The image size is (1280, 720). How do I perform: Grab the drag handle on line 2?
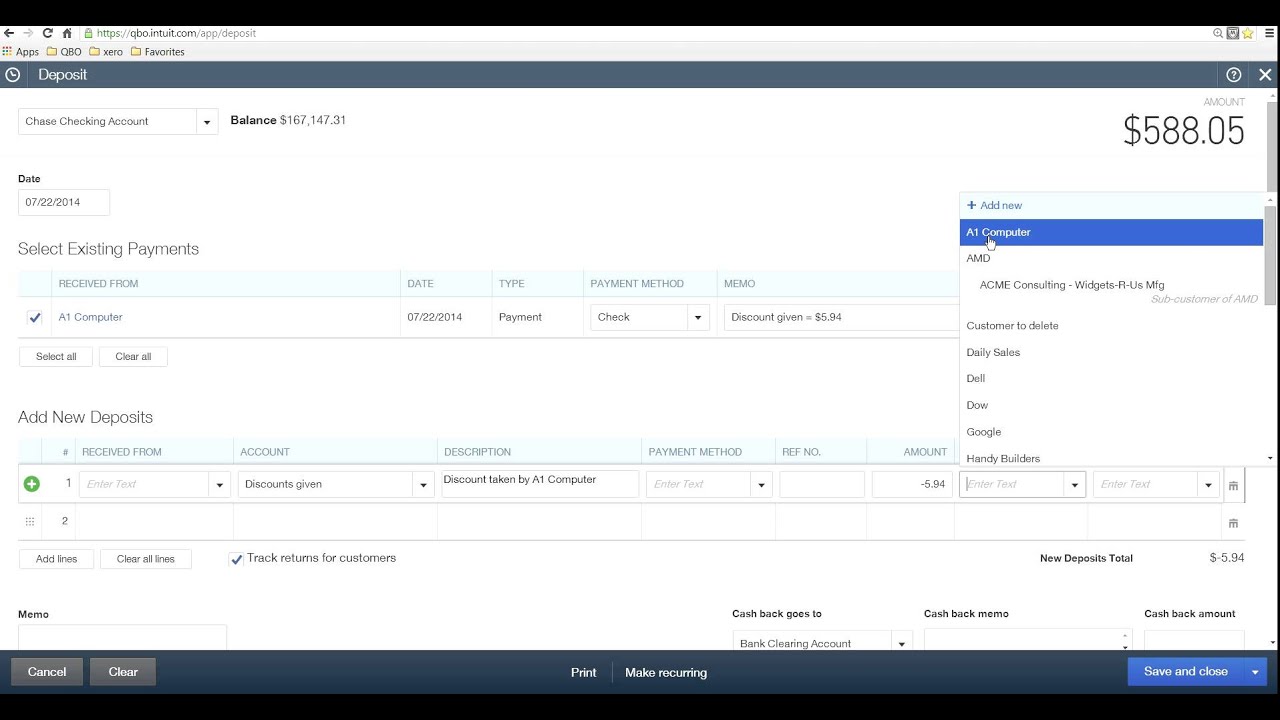(30, 521)
